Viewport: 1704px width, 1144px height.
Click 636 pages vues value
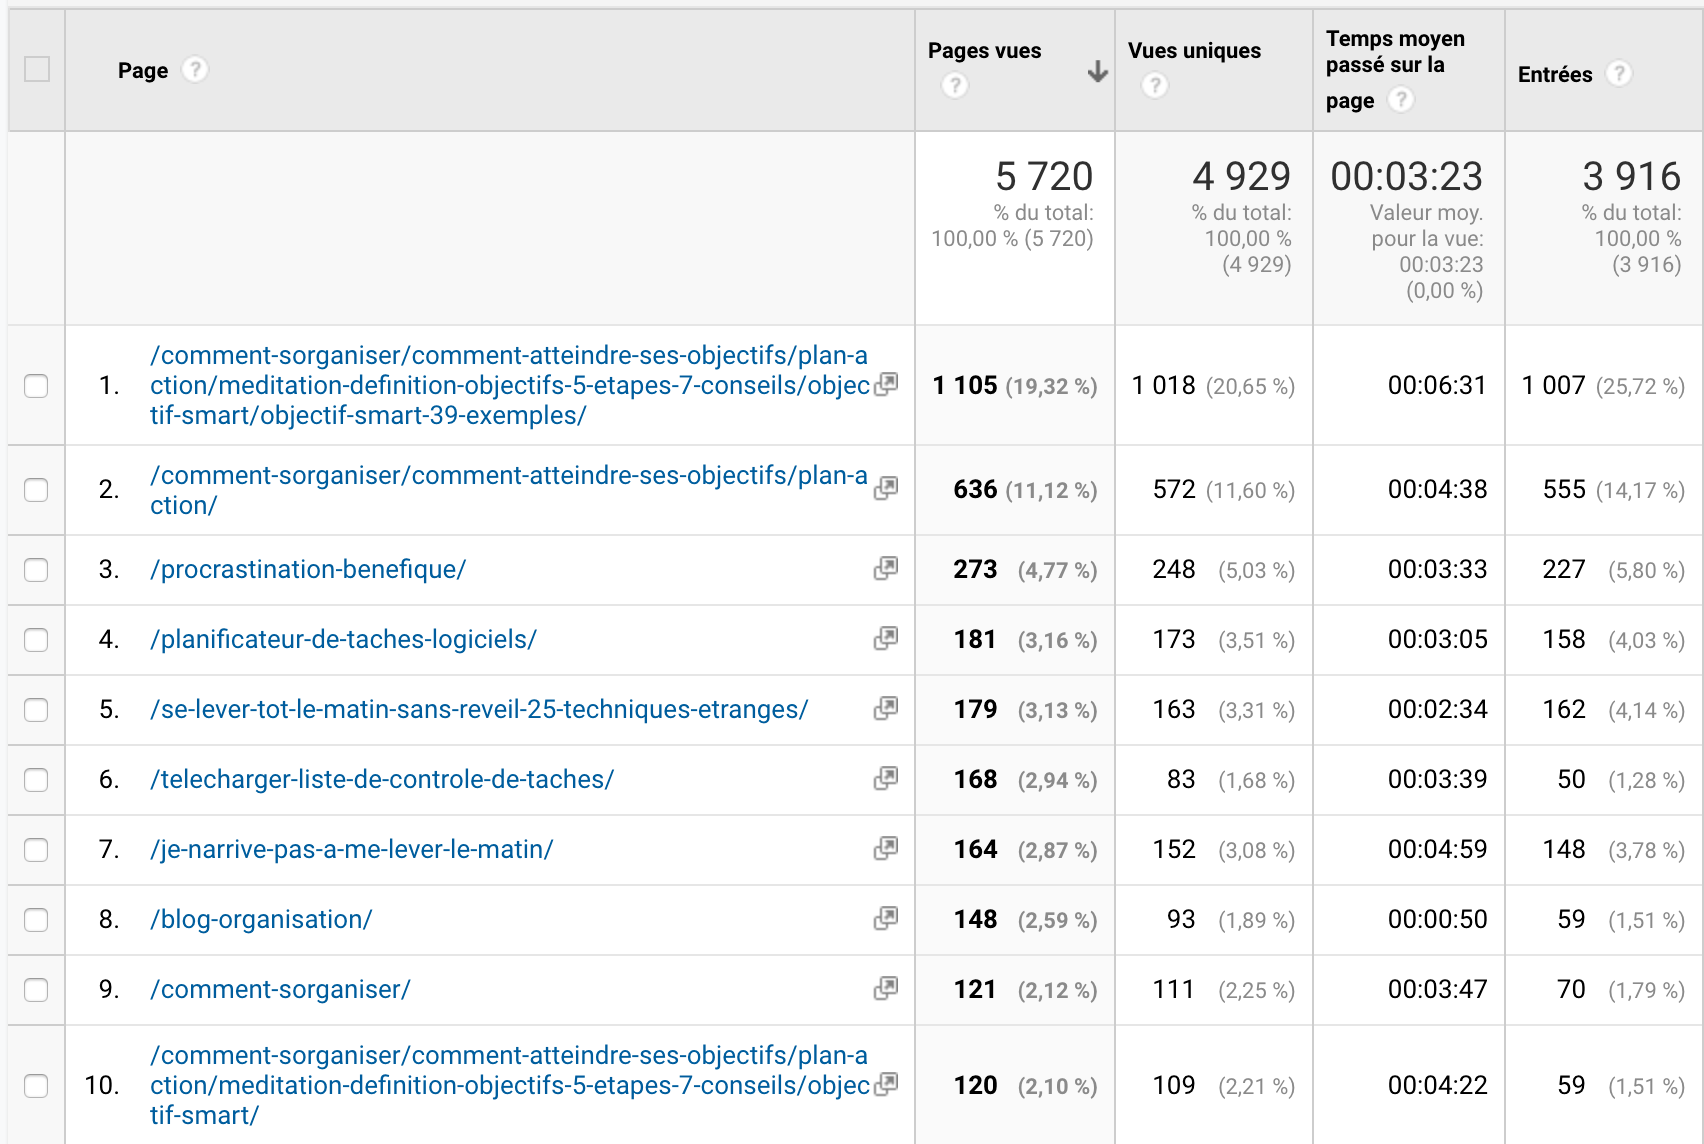(x=975, y=489)
